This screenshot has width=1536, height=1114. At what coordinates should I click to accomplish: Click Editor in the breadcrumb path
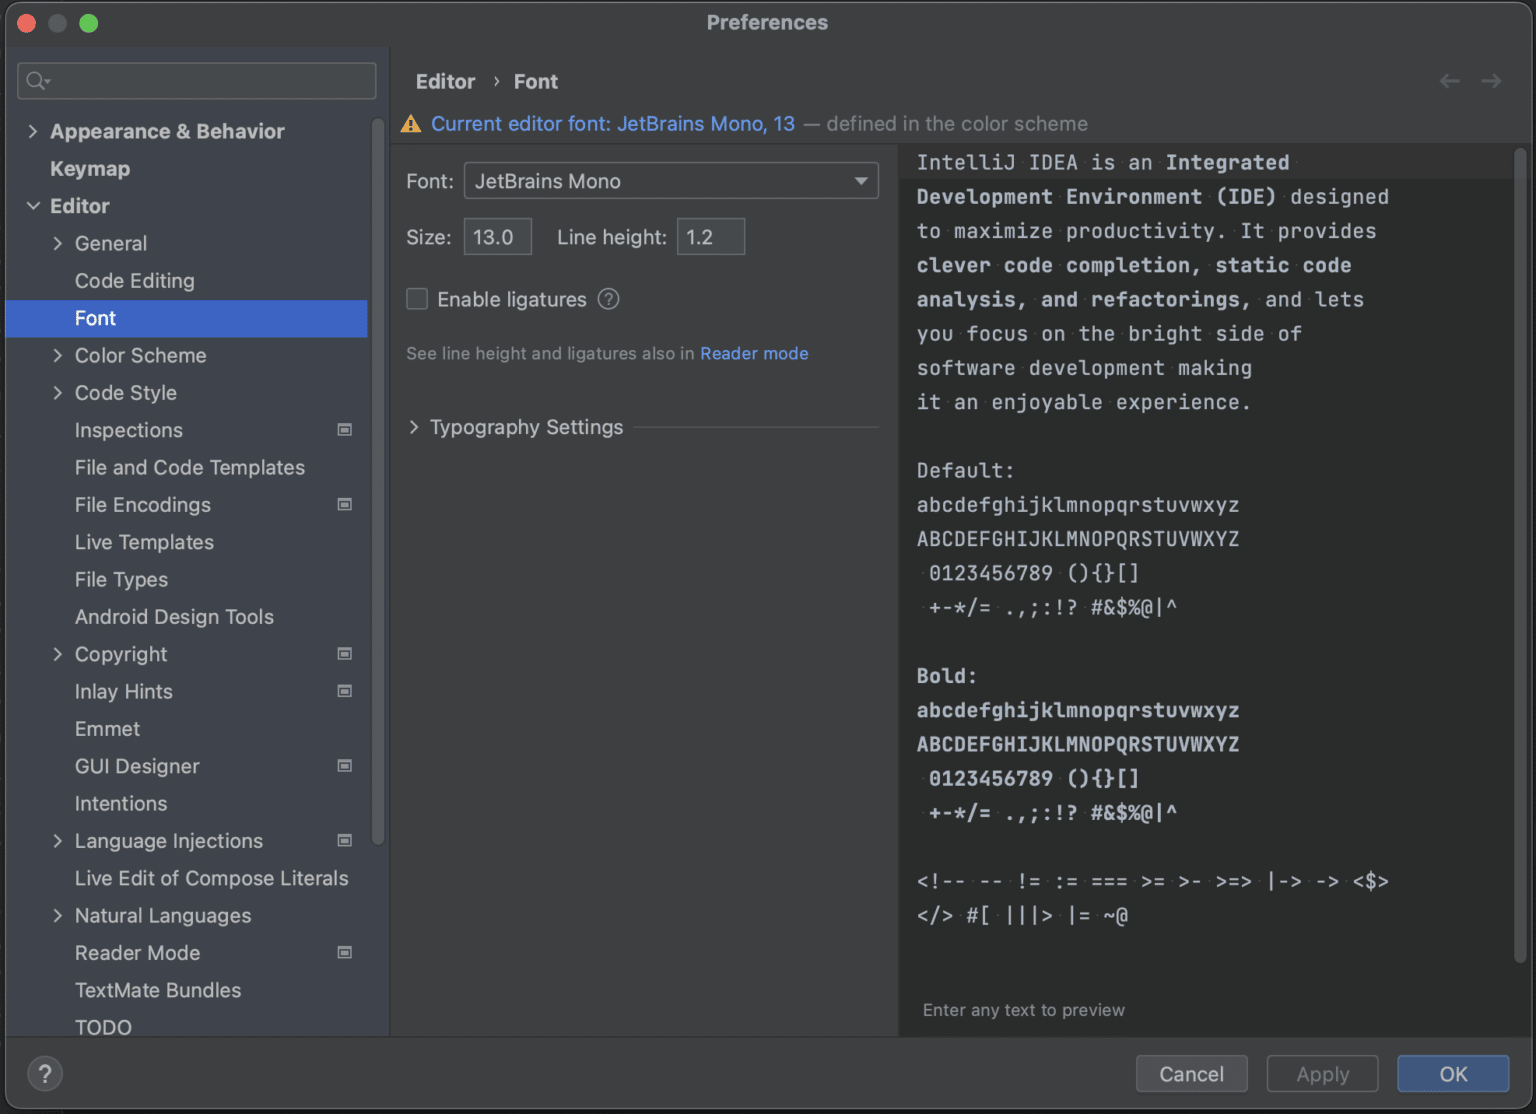(x=445, y=81)
